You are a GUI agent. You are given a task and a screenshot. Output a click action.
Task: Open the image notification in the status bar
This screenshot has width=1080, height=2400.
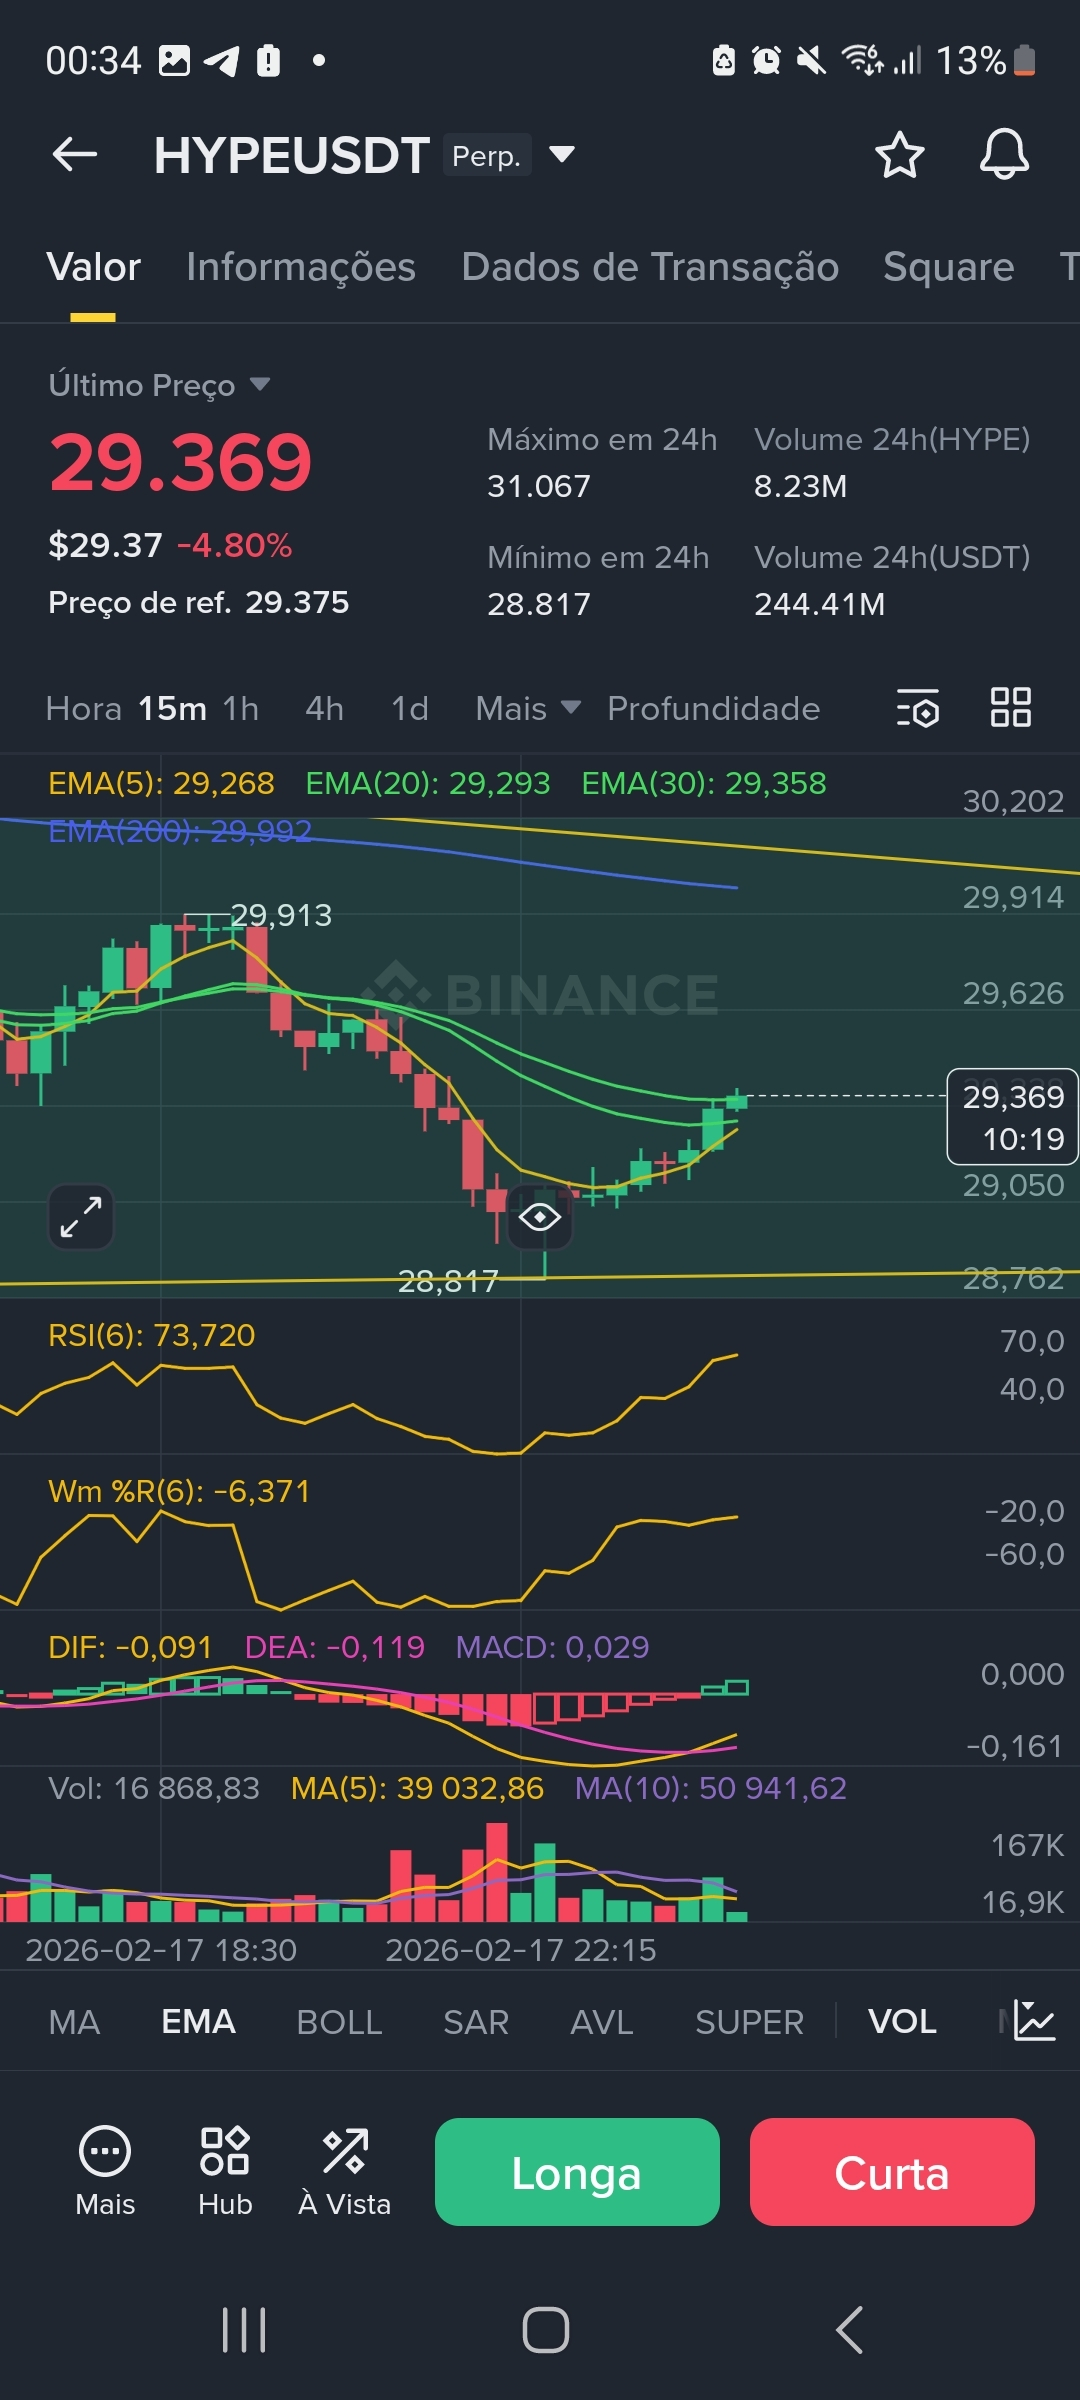point(174,61)
